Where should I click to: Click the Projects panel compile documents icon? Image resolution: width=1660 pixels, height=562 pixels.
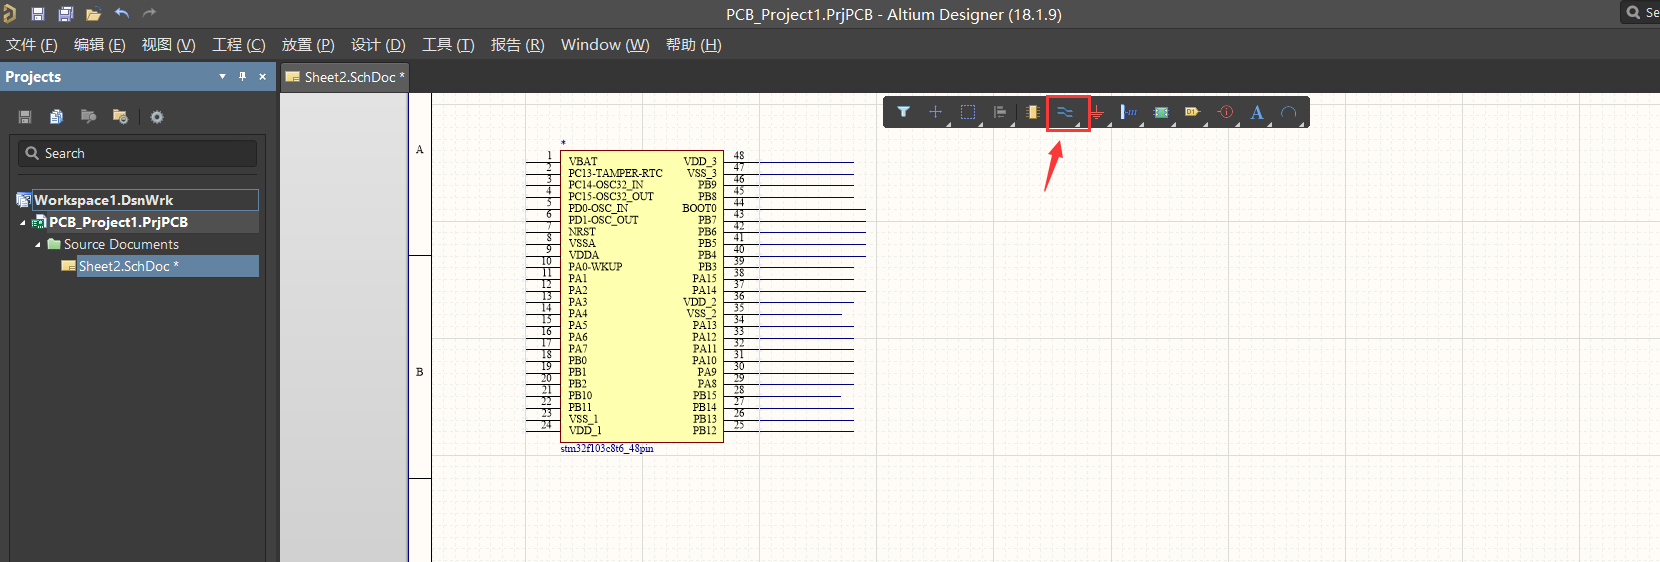click(x=56, y=117)
